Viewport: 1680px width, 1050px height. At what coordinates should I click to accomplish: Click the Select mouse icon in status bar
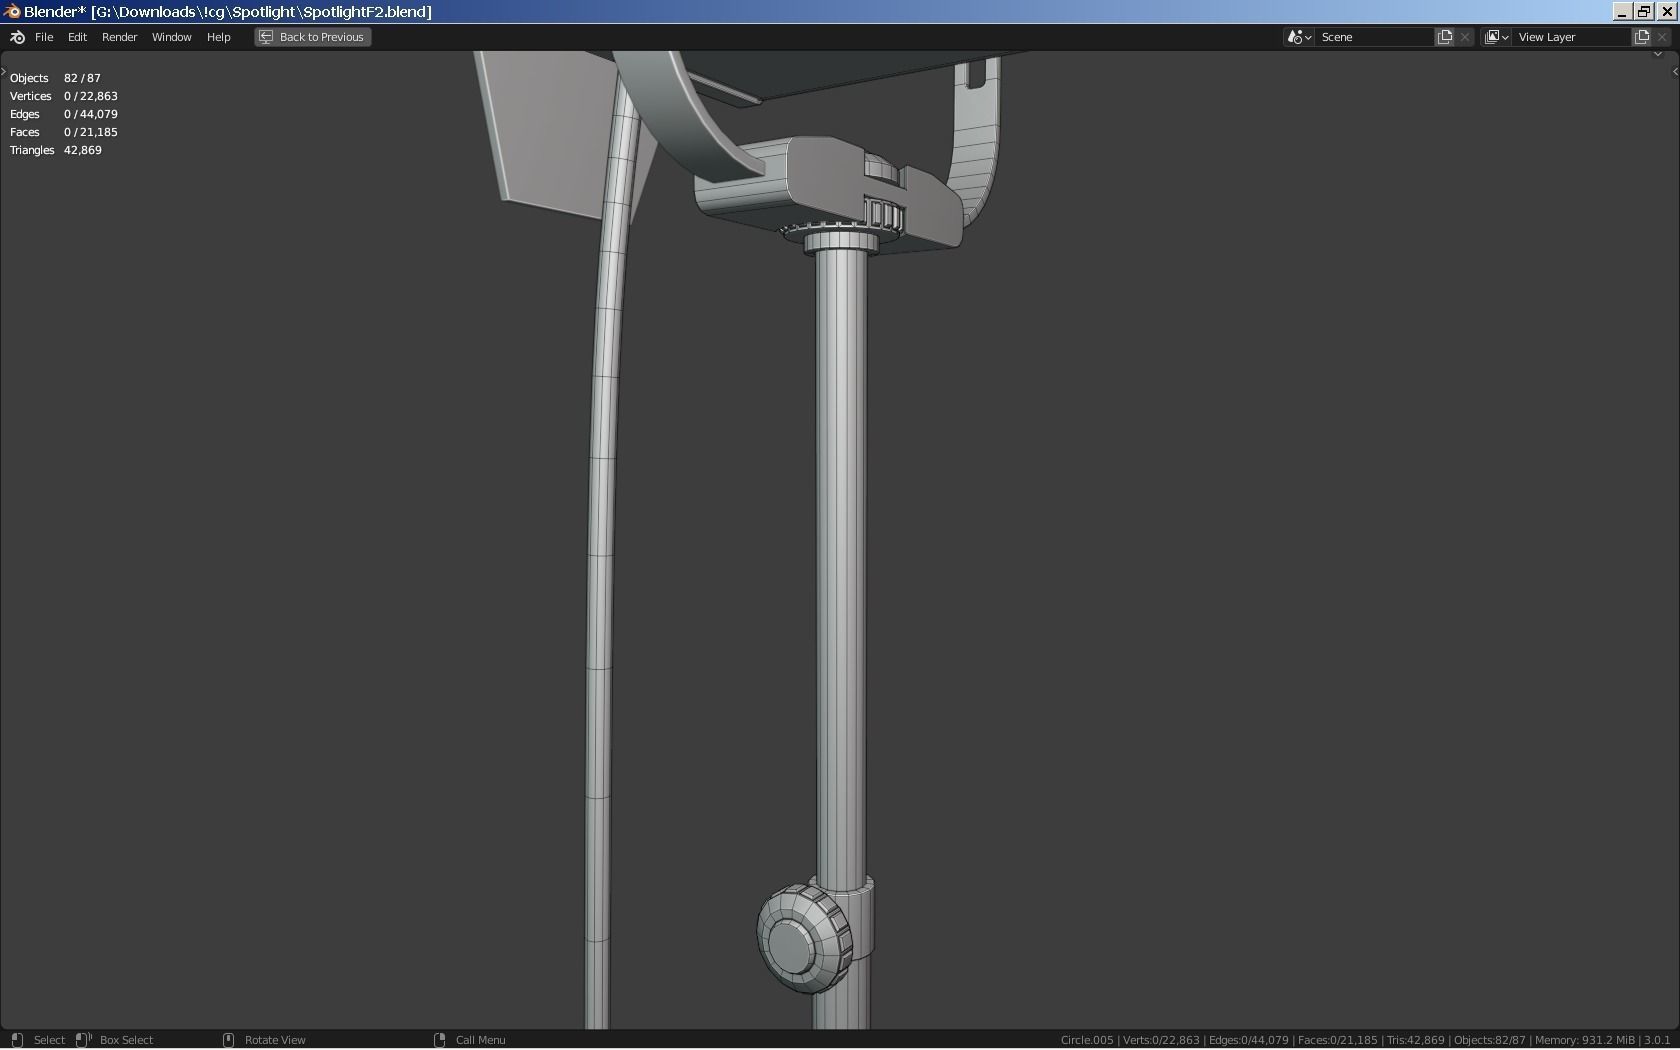tap(17, 1040)
